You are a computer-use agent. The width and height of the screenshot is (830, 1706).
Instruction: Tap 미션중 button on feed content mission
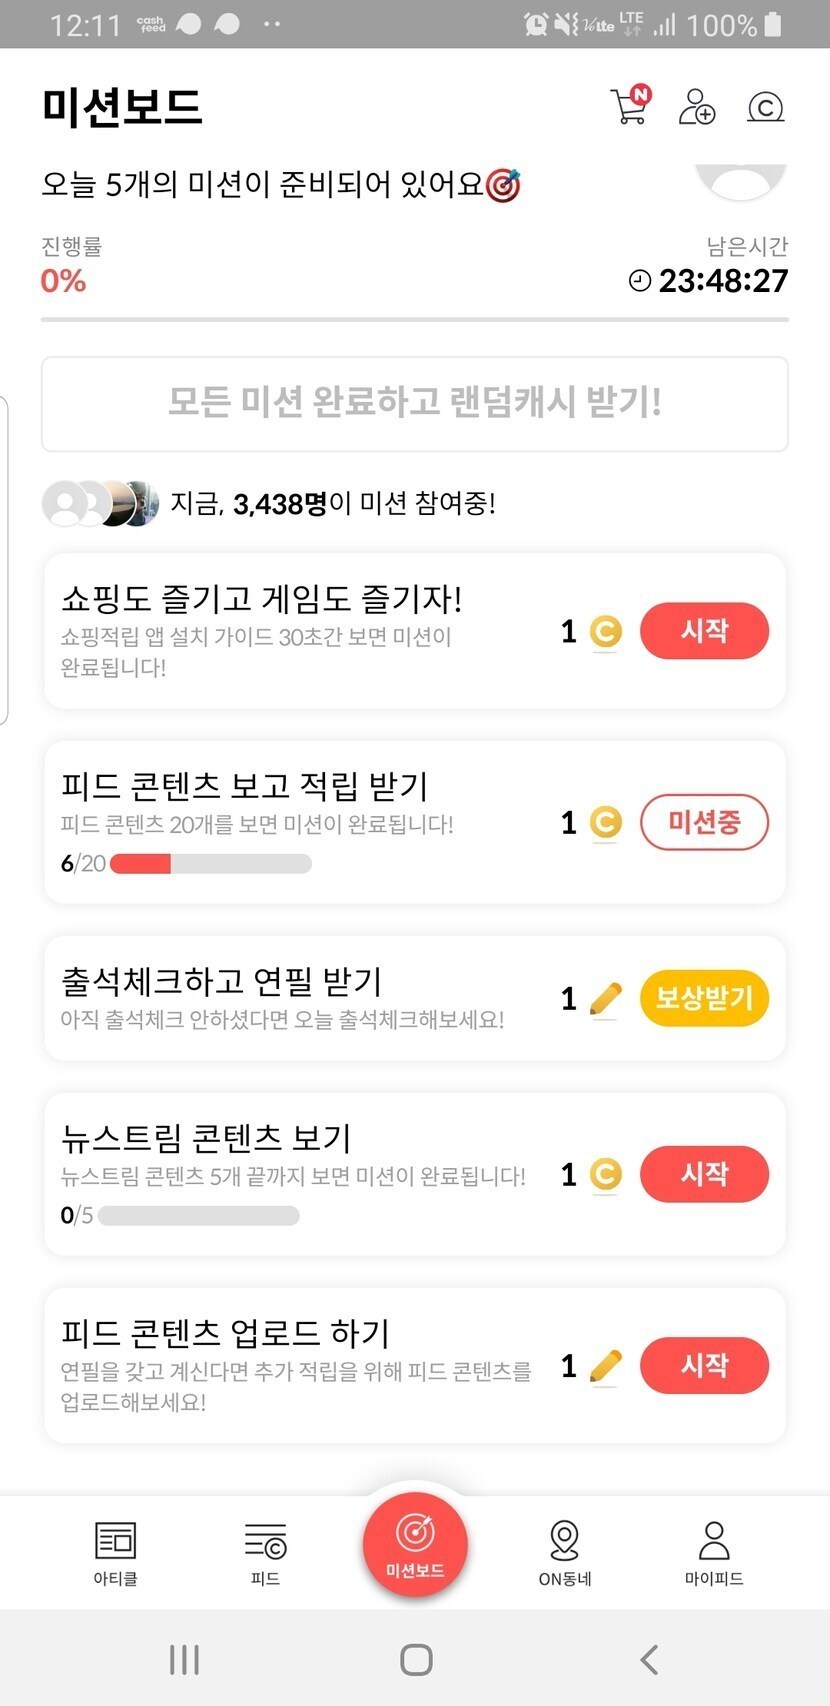(704, 822)
